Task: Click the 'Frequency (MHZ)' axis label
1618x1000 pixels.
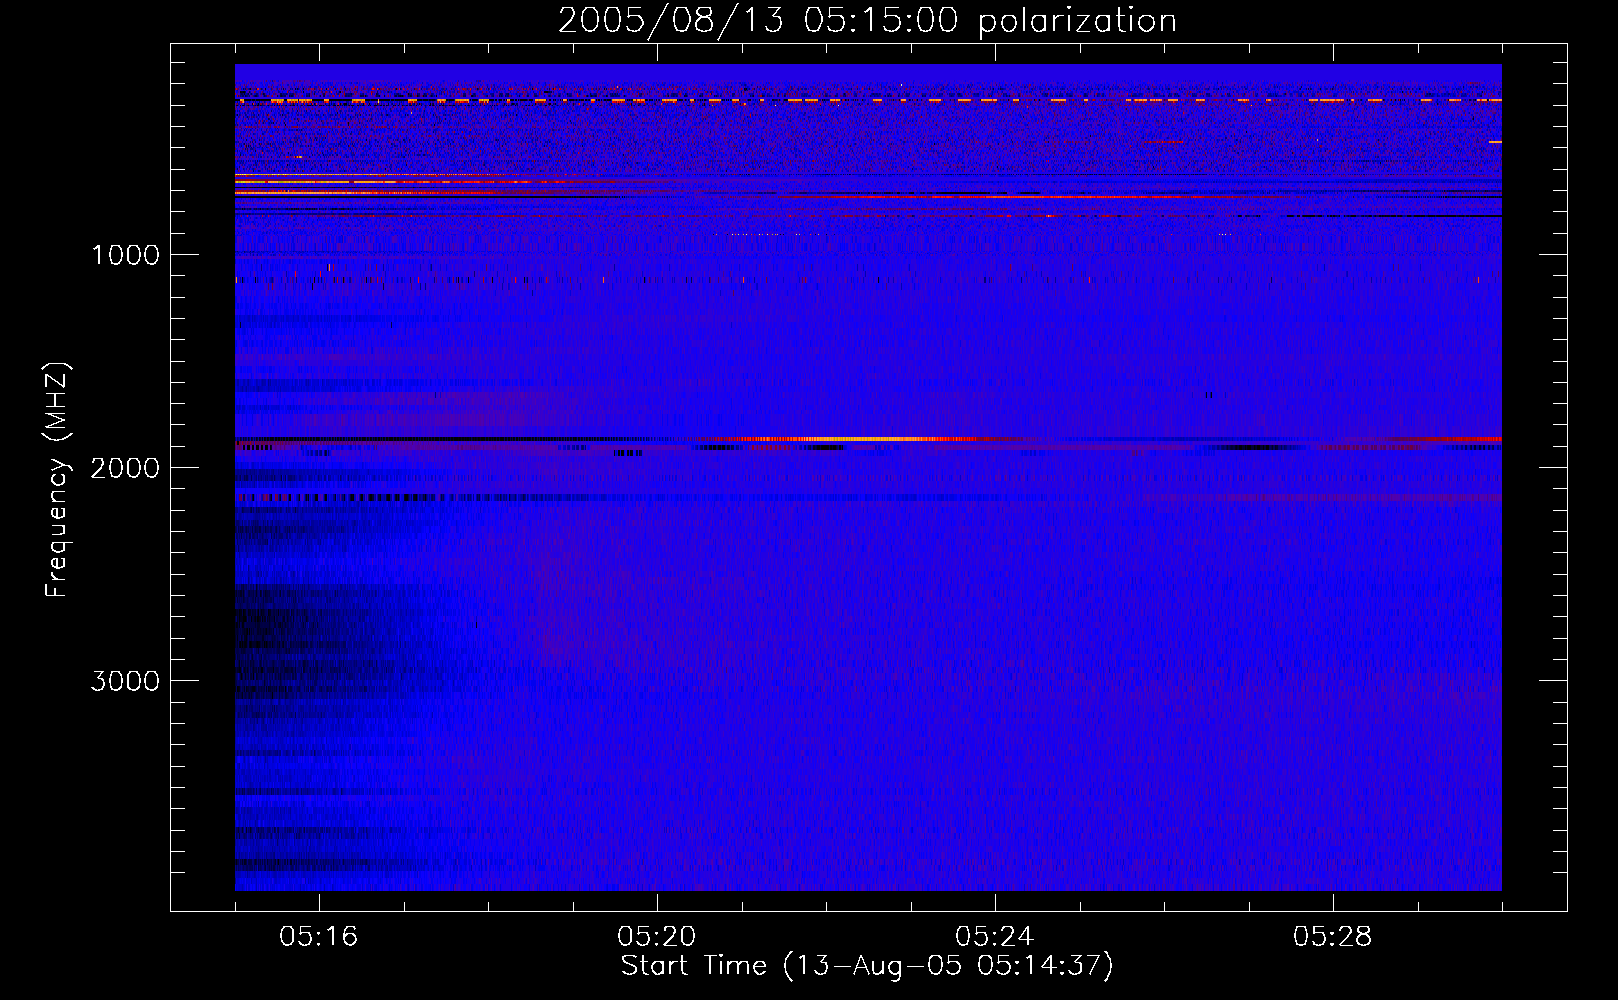Action: point(57,480)
